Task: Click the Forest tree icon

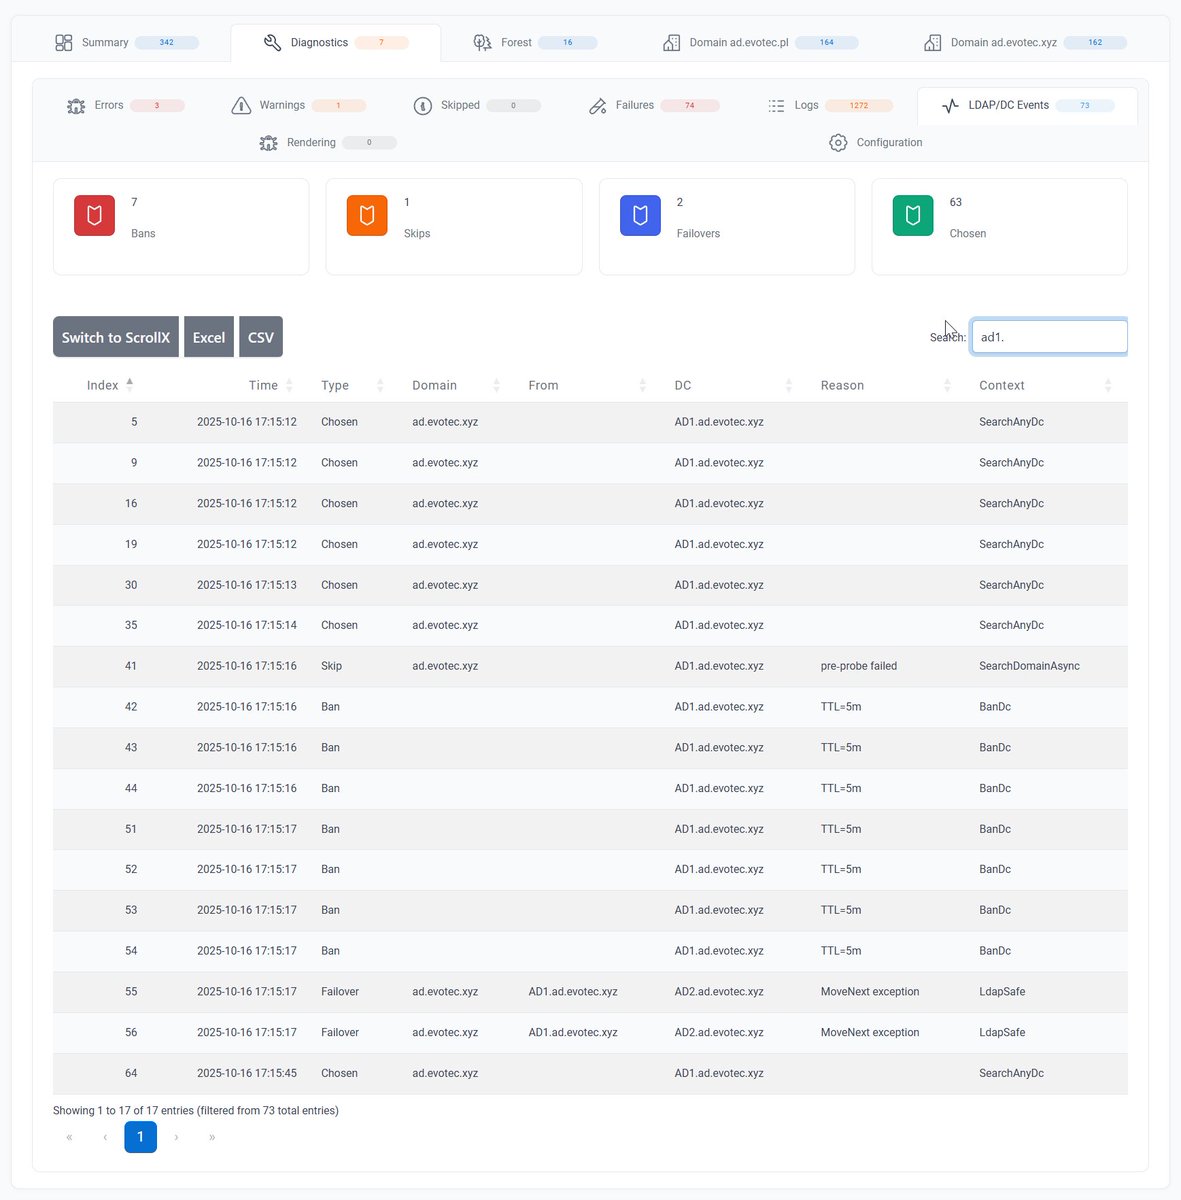Action: click(x=482, y=43)
